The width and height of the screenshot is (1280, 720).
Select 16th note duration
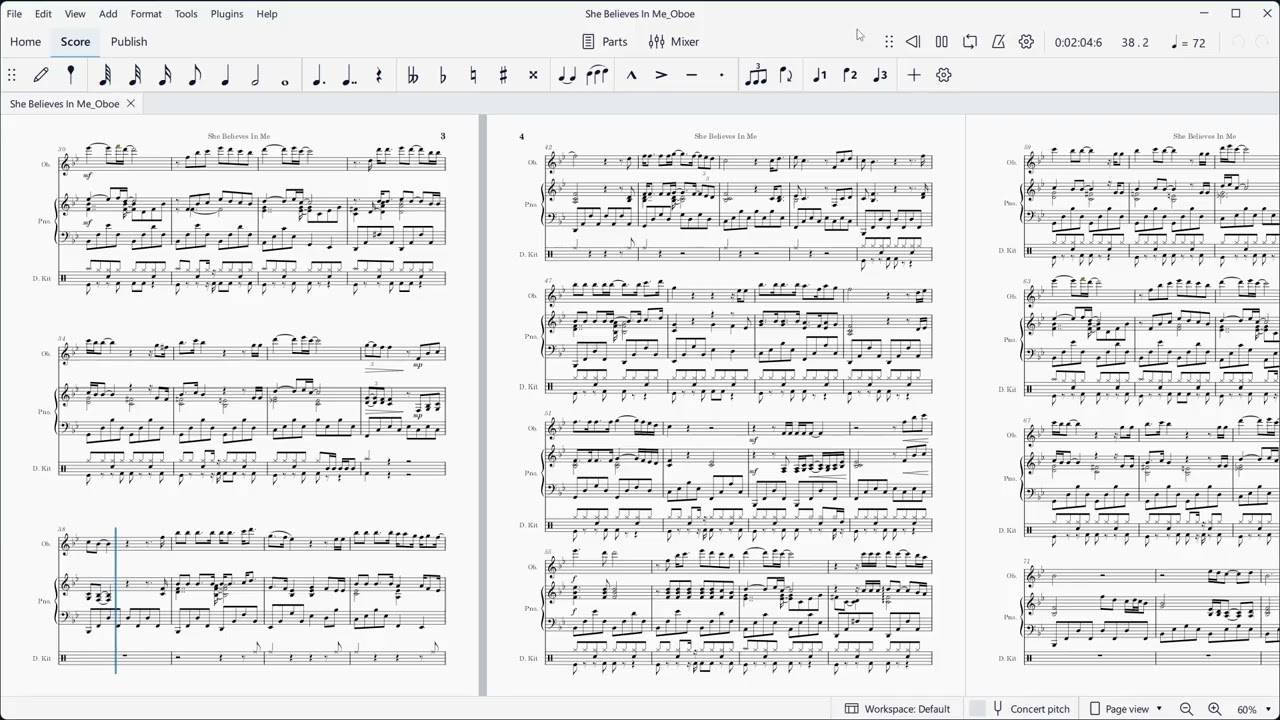165,75
